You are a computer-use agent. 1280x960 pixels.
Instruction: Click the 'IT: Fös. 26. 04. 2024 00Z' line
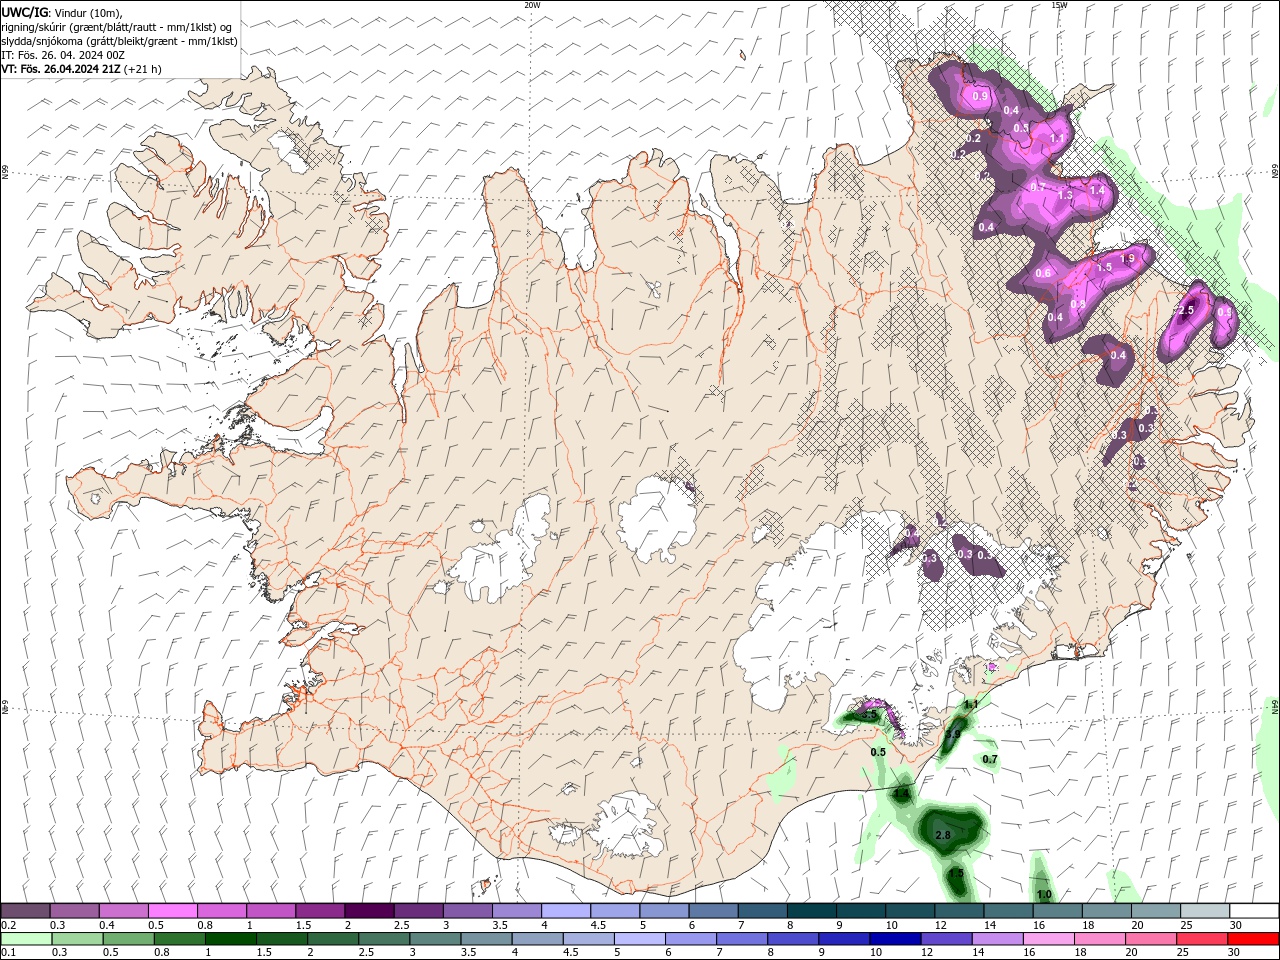click(x=63, y=55)
